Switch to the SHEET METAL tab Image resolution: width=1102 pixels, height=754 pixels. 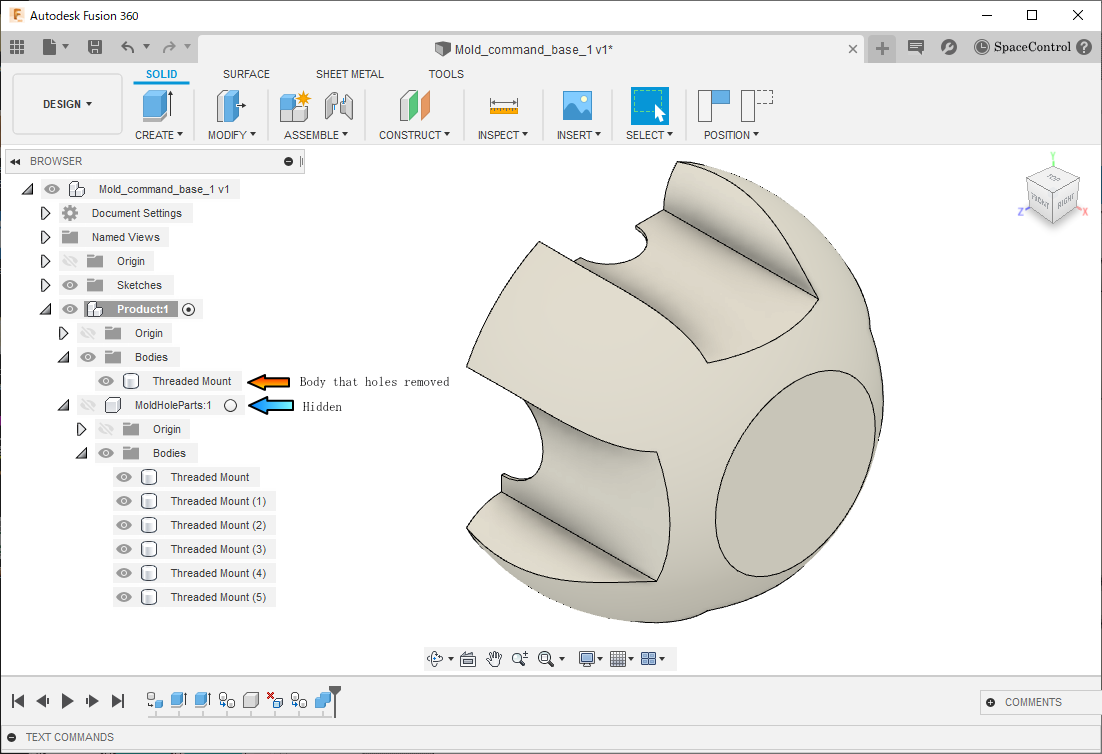tap(350, 74)
